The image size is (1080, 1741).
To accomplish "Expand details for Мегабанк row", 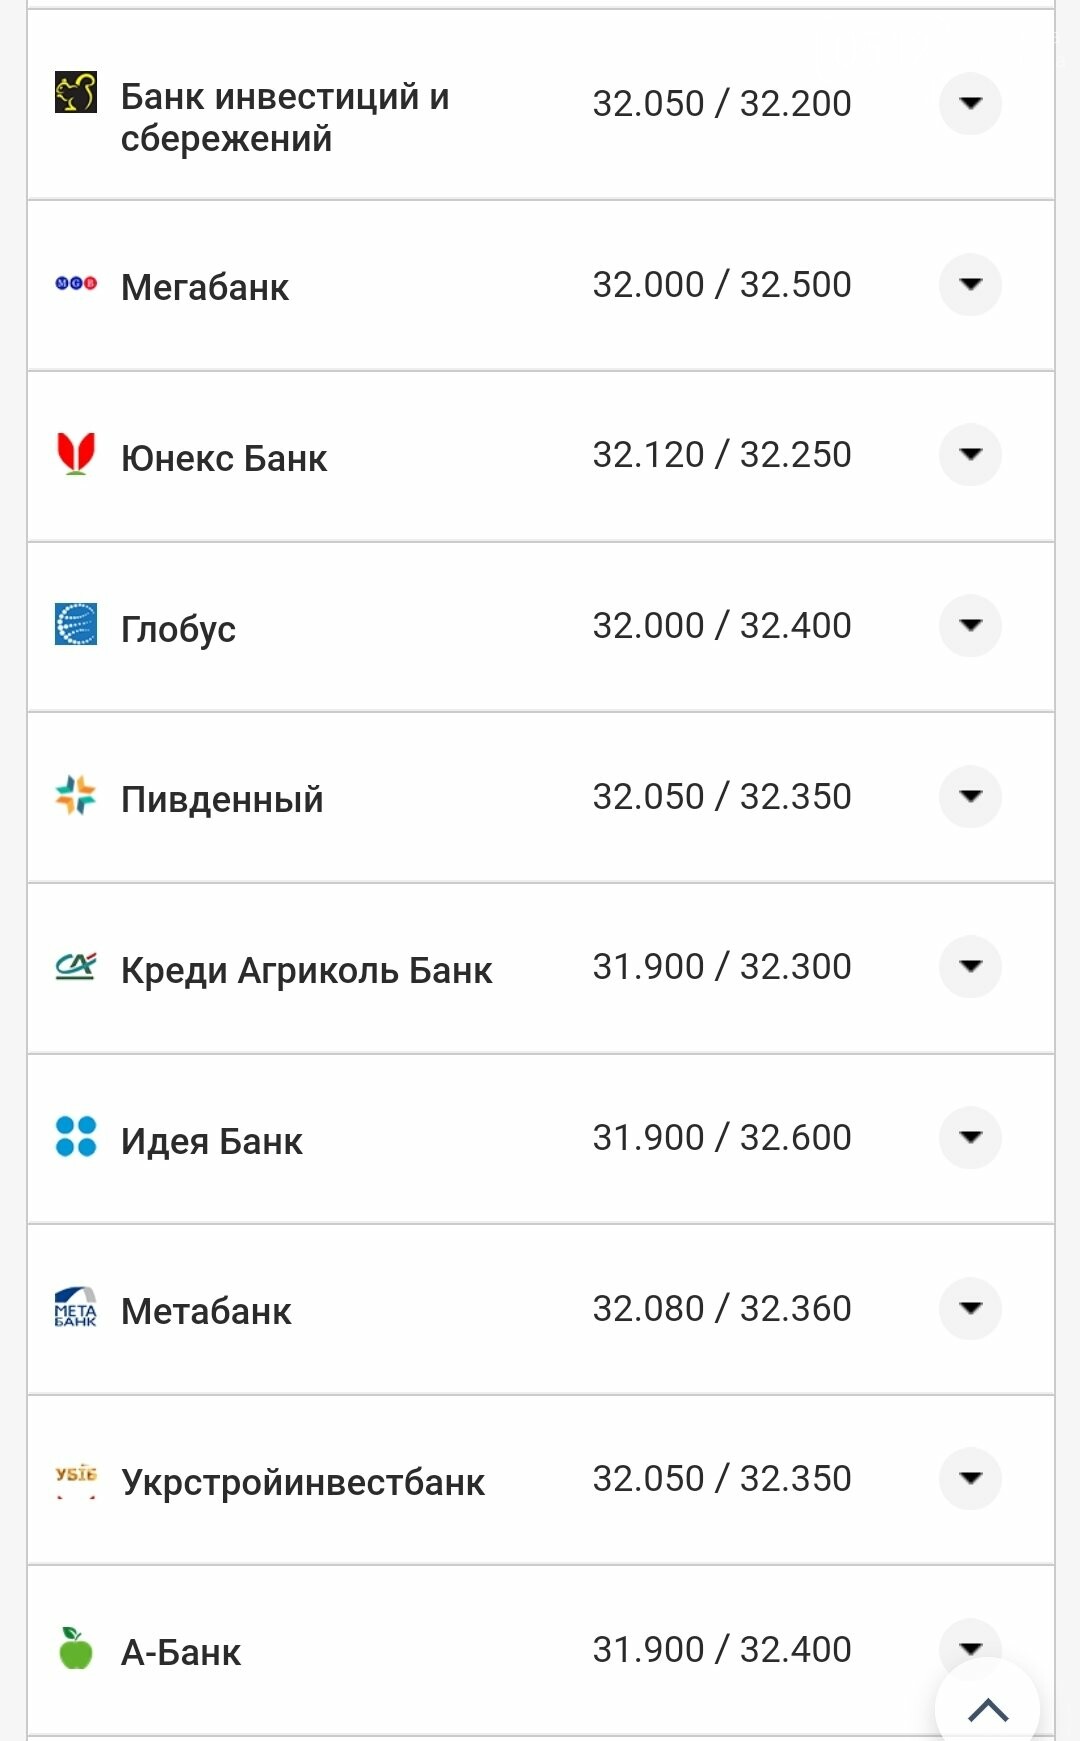I will [970, 284].
